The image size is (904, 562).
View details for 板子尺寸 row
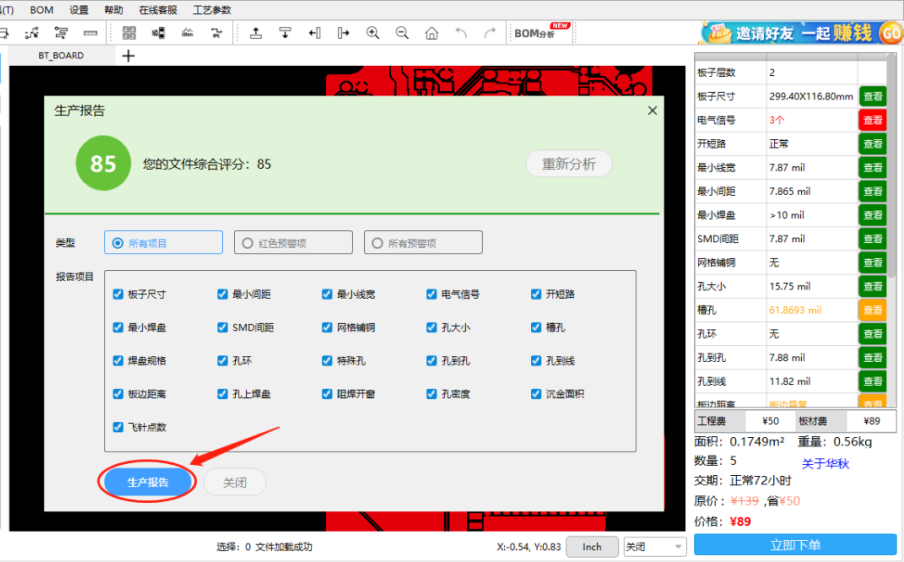[872, 96]
